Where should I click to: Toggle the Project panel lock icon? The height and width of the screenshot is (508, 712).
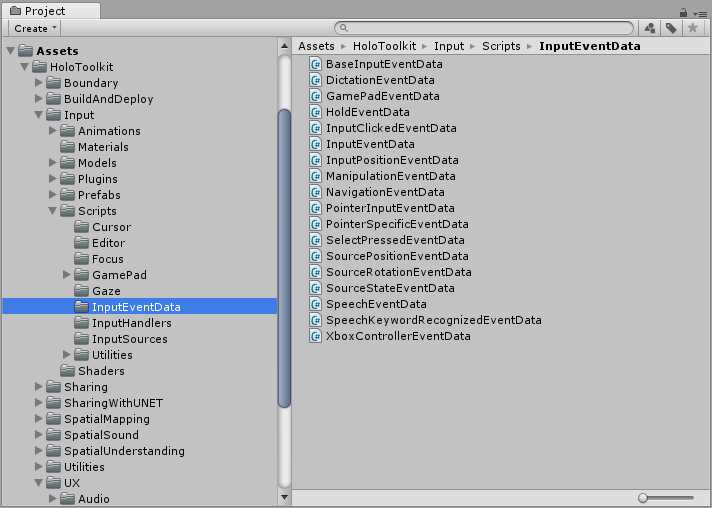click(683, 12)
